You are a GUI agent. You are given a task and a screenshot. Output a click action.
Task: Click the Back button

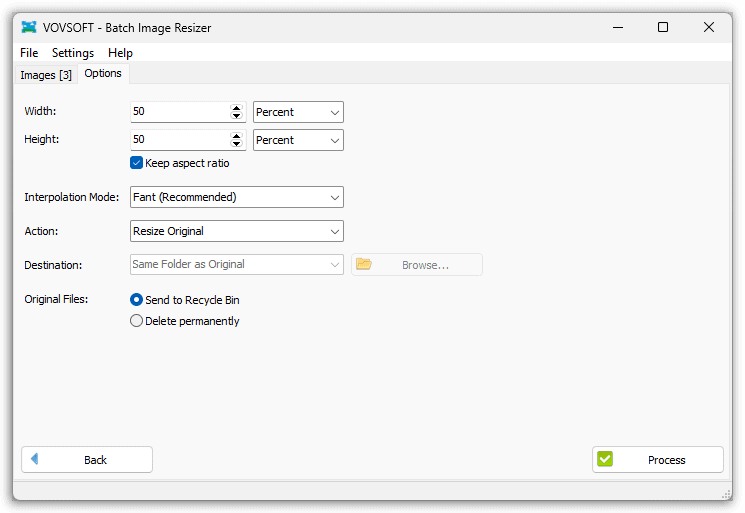[x=87, y=459]
